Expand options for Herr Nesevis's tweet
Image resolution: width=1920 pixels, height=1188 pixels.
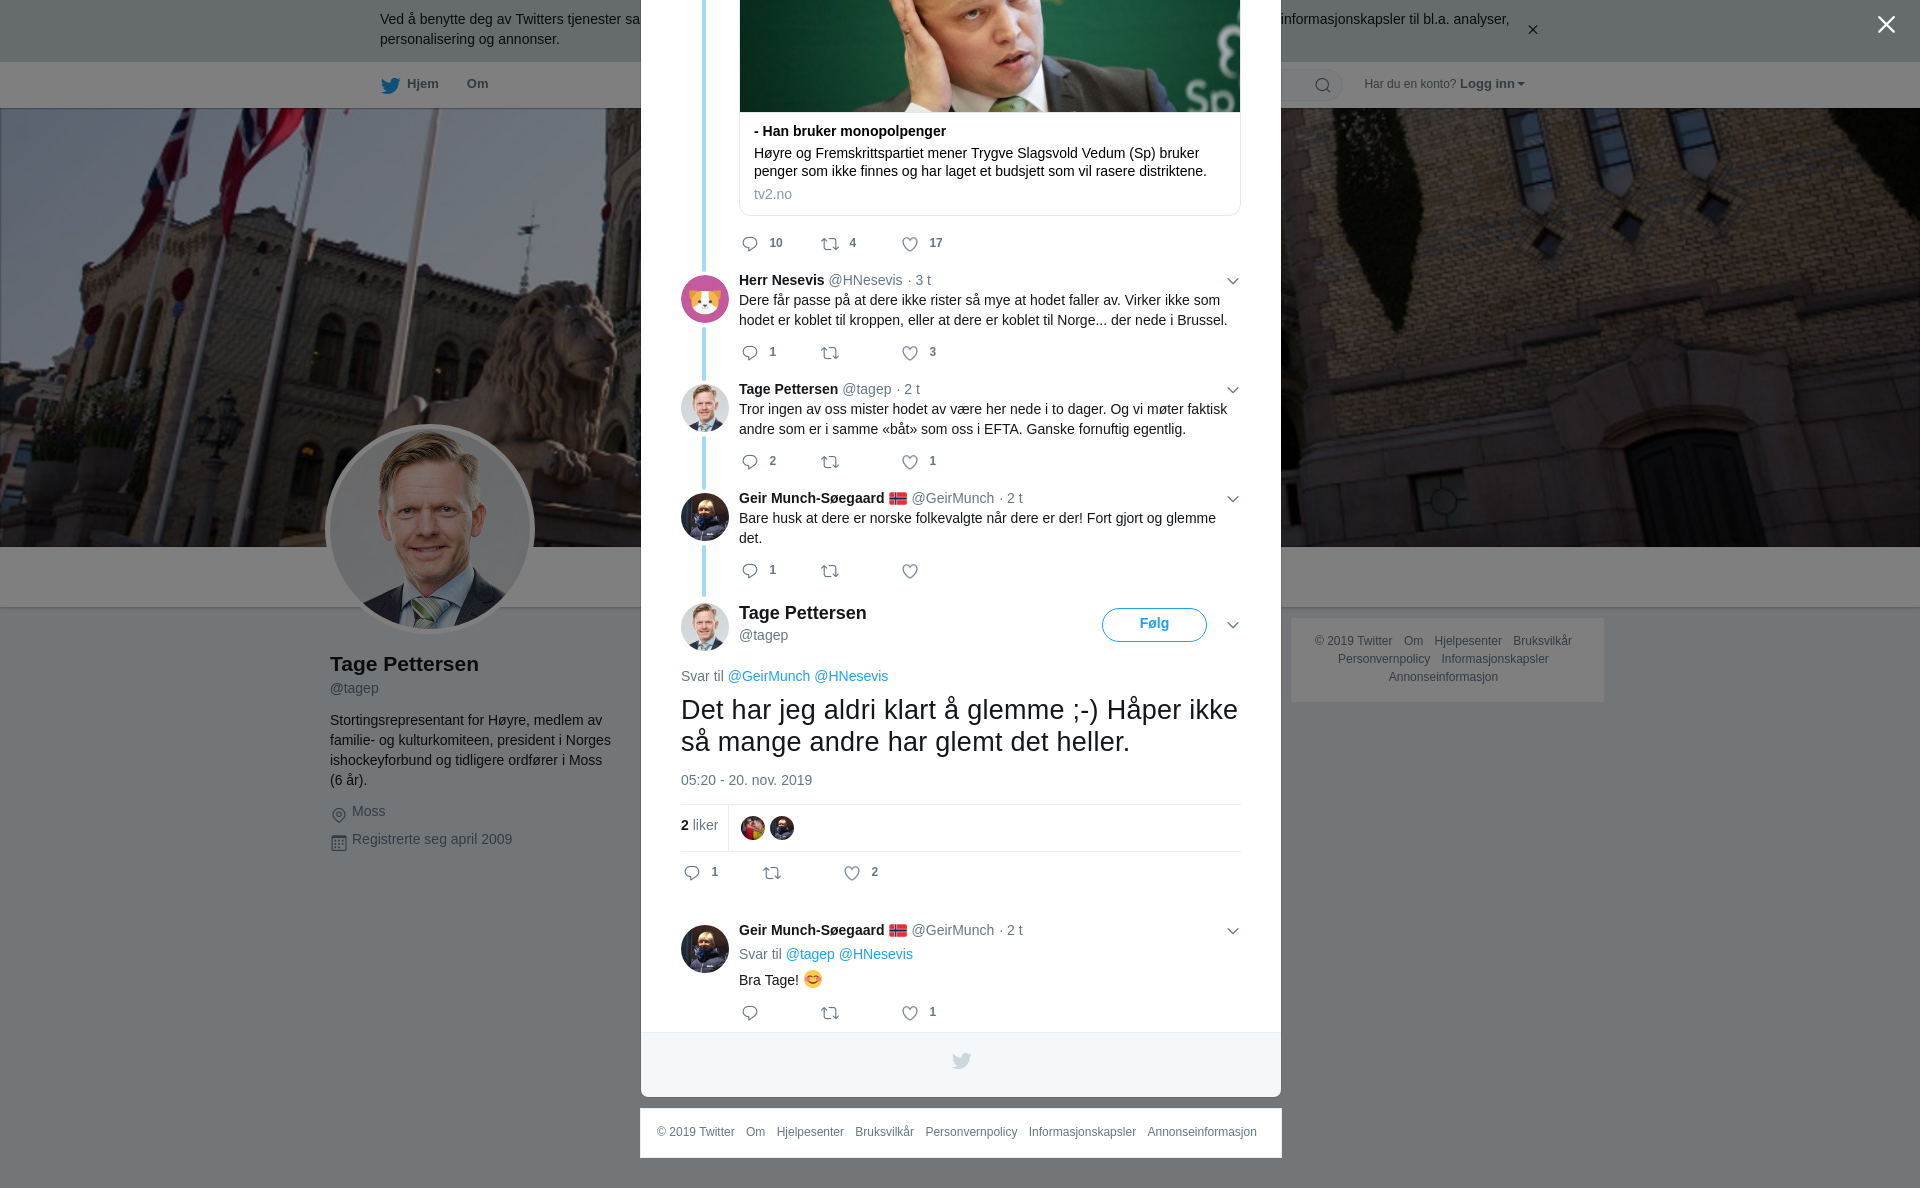(1233, 281)
